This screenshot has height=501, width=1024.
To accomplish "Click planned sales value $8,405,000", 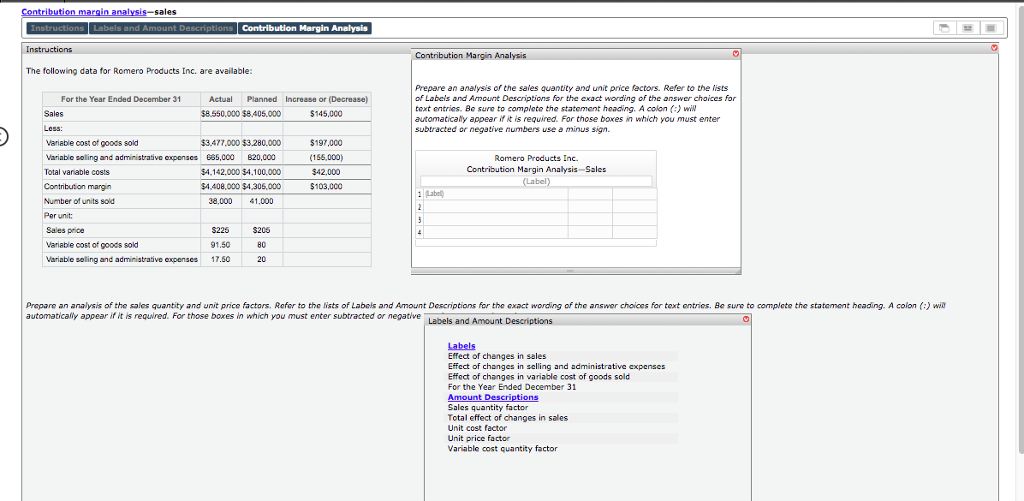I will click(x=261, y=114).
